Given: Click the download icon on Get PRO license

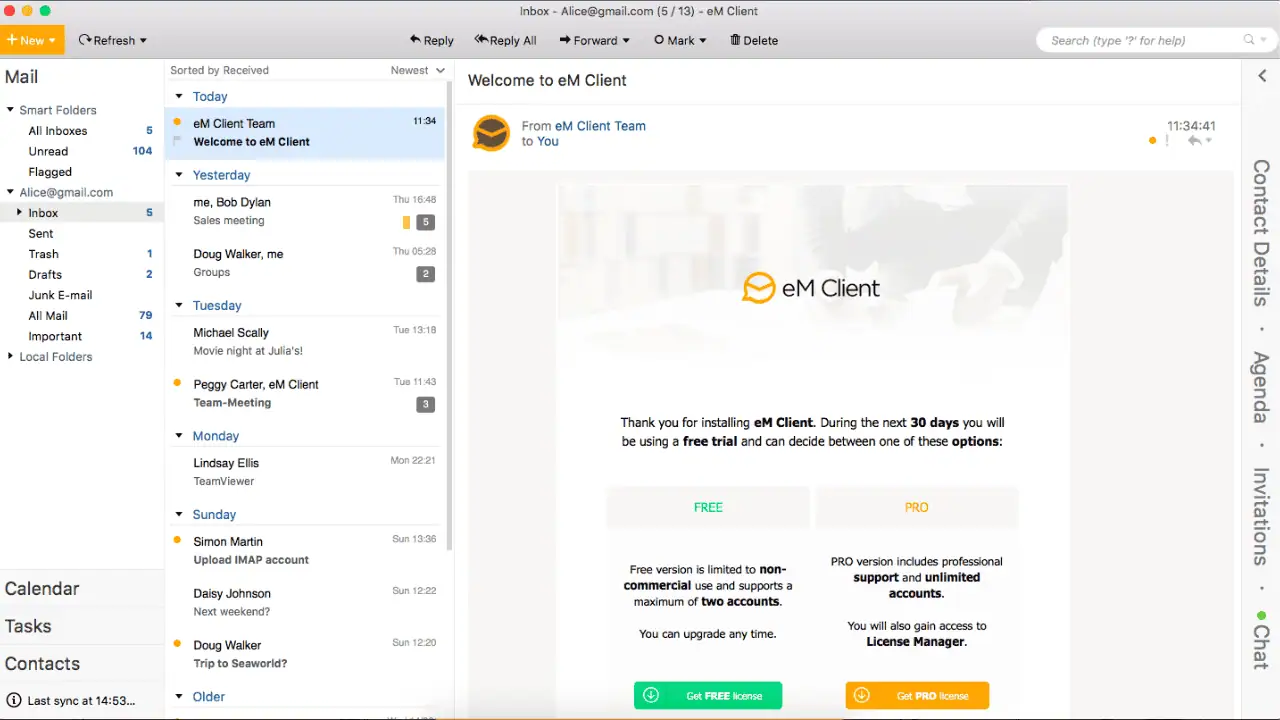Looking at the screenshot, I should (862, 695).
